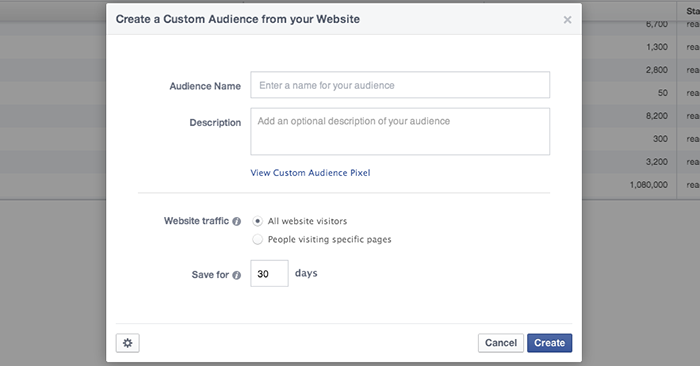
Task: Click the 8,200 value in background table
Action: pos(657,116)
